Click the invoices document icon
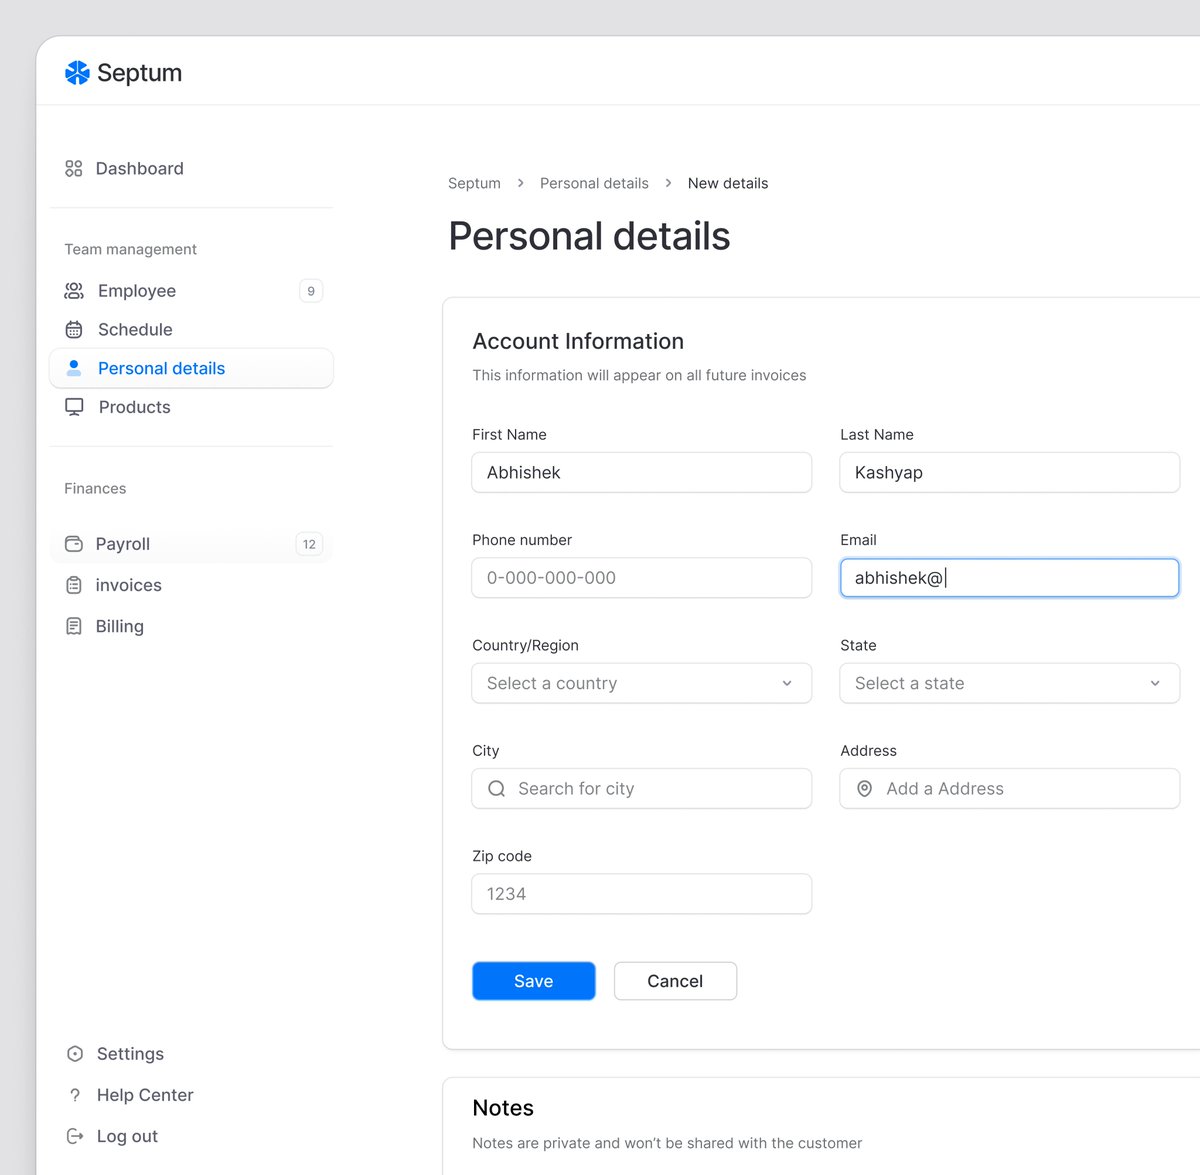 click(73, 585)
